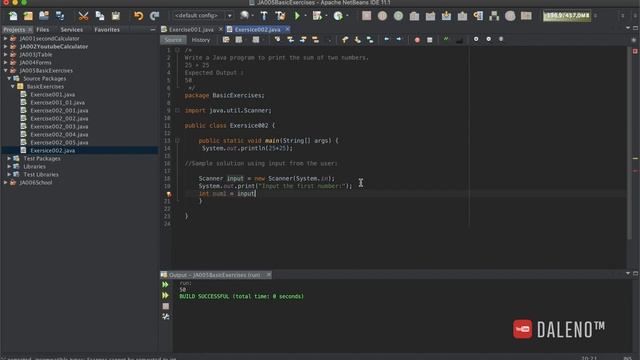Click the editor Start Macro Recording red icon
The width and height of the screenshot is (640, 360).
pos(417,40)
